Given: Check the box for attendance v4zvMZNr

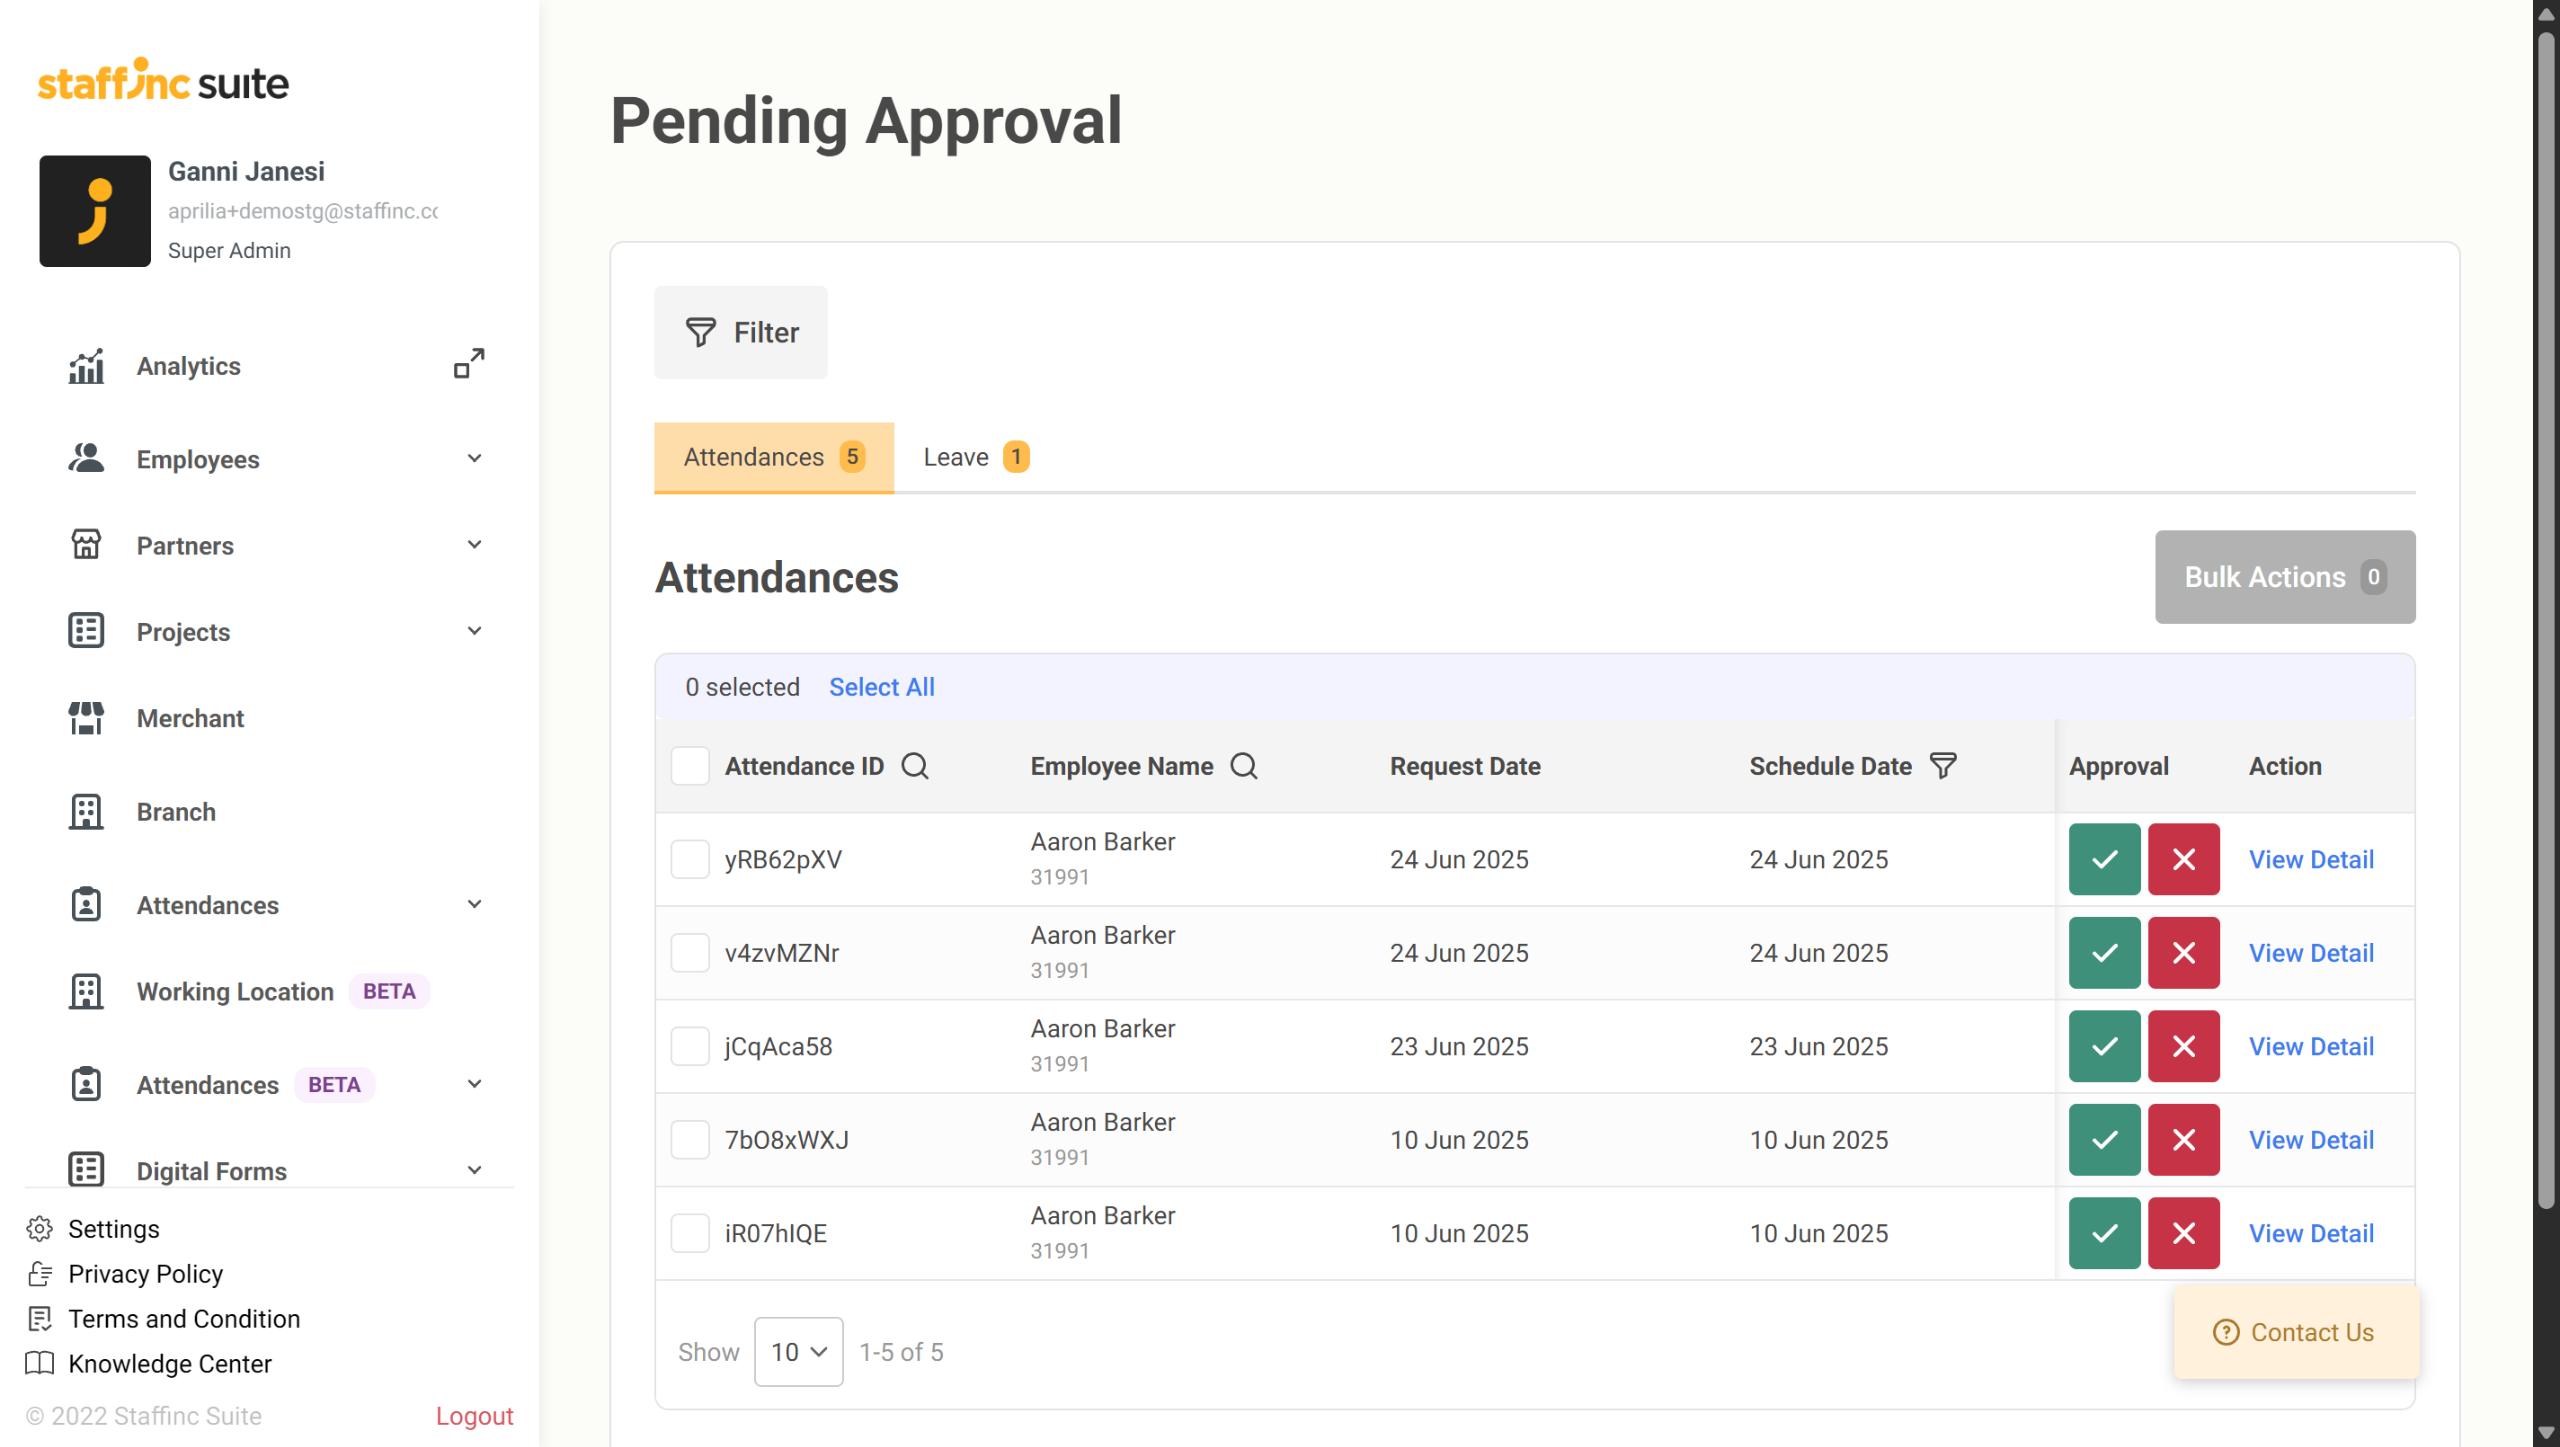Looking at the screenshot, I should point(690,953).
